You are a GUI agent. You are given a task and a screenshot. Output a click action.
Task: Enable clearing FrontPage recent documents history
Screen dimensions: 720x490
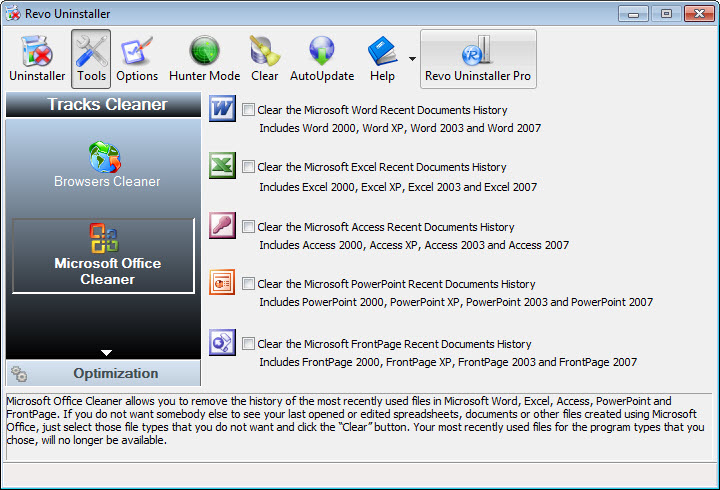coord(249,344)
